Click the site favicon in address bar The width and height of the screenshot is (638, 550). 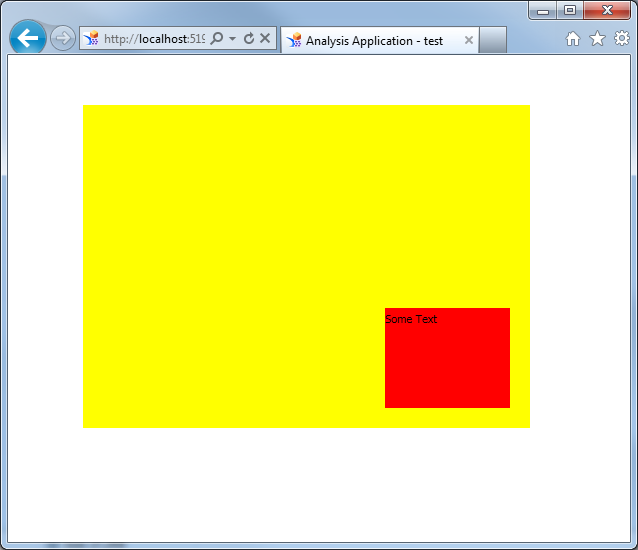click(92, 38)
